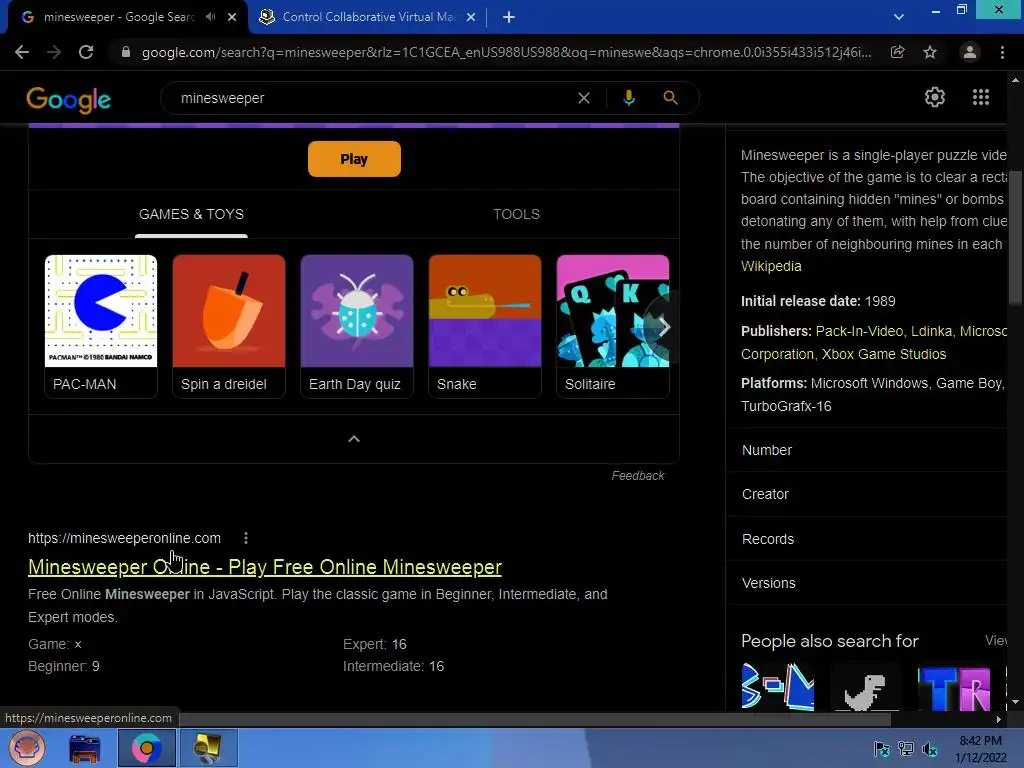Click the browser back arrow
Viewport: 1024px width, 768px height.
coord(22,52)
